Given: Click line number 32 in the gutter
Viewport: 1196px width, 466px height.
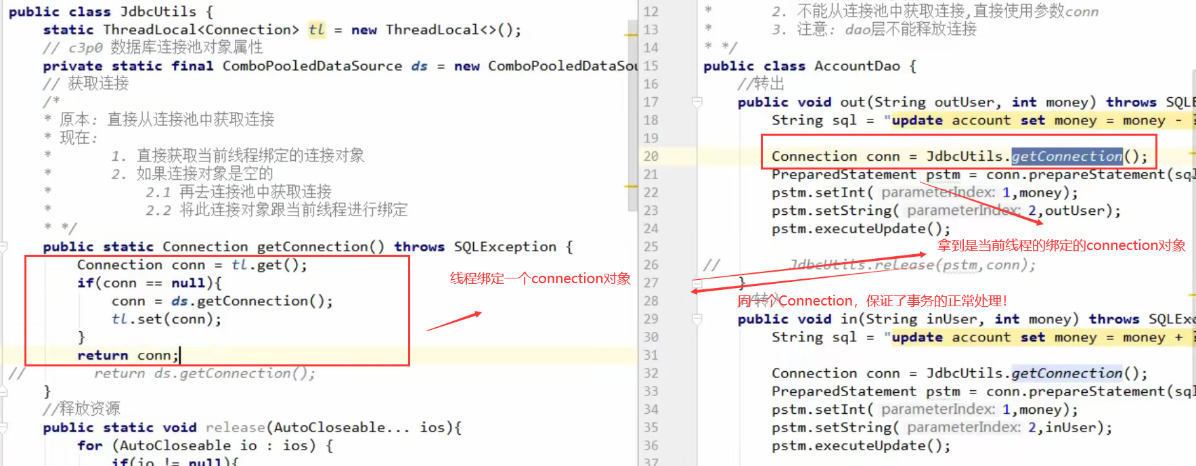Looking at the screenshot, I should [651, 374].
